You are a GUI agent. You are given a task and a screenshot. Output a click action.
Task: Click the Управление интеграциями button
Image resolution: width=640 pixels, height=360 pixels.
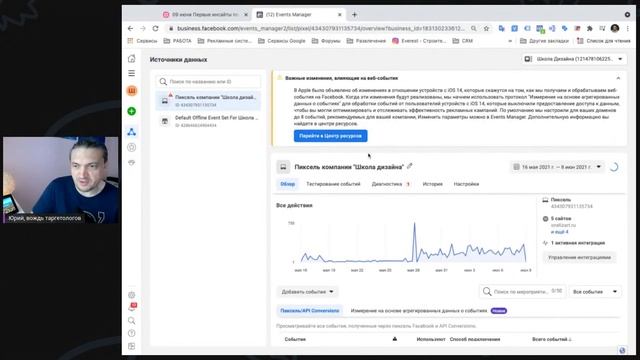(579, 258)
